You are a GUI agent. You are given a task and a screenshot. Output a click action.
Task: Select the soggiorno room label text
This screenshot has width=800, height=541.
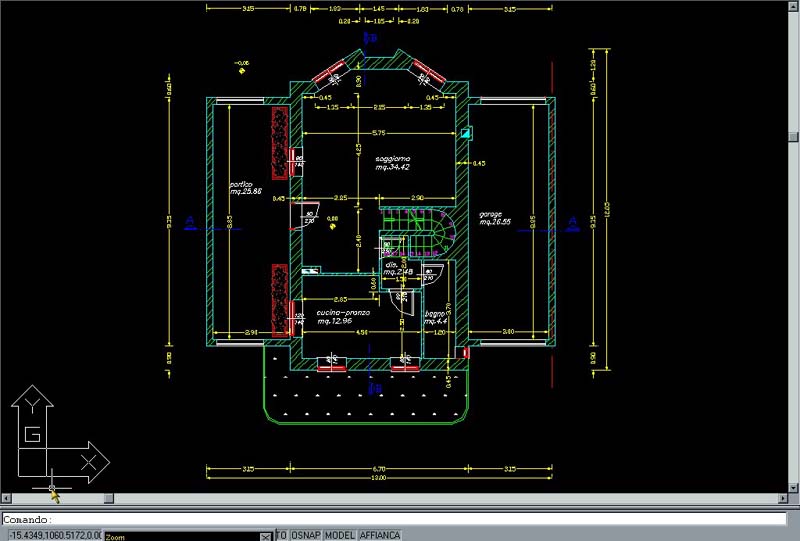click(x=392, y=163)
